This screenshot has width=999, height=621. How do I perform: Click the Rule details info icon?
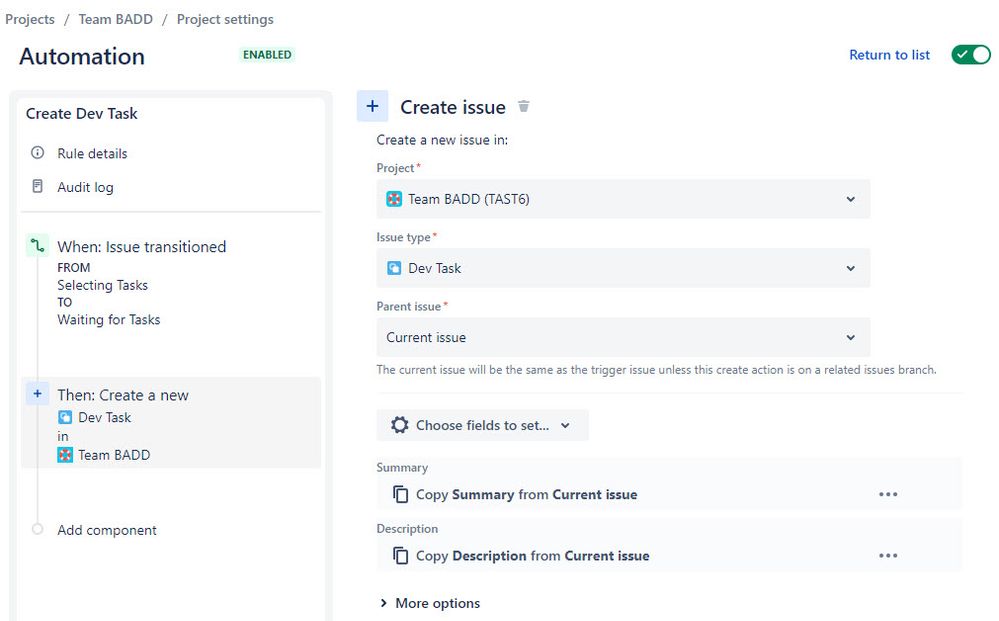pos(38,153)
